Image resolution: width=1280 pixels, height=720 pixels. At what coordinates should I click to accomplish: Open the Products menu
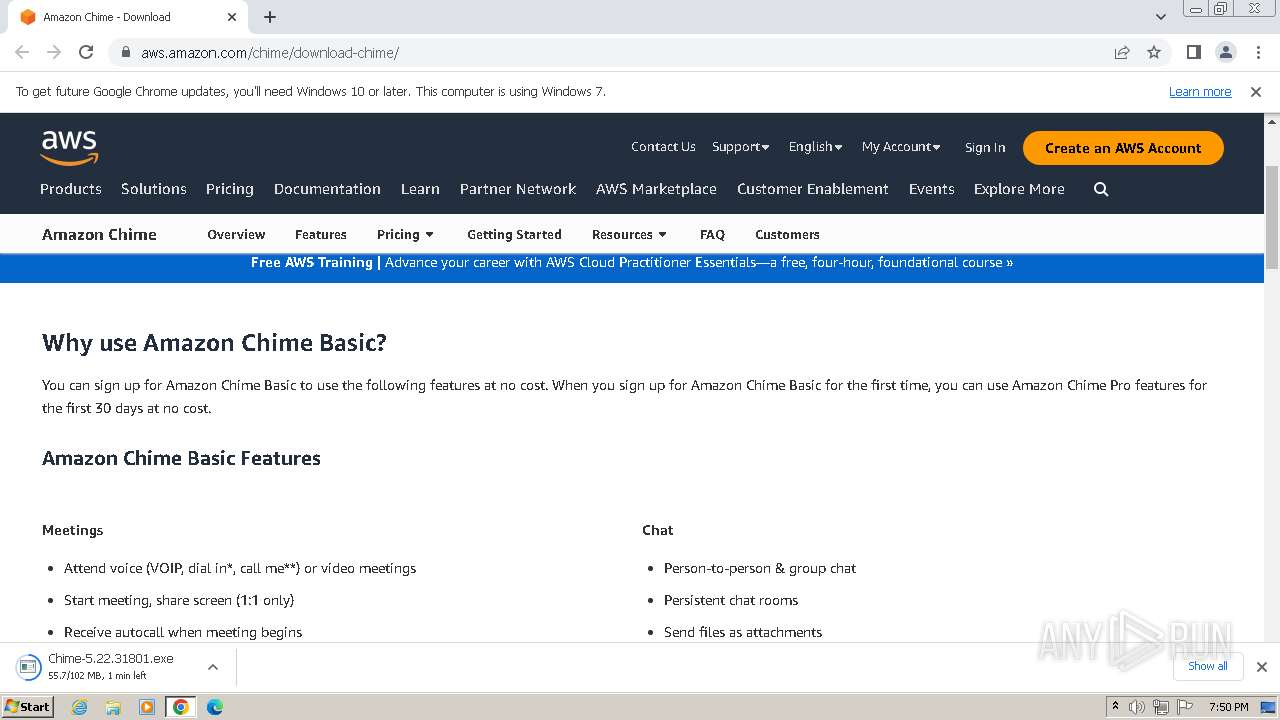(71, 189)
